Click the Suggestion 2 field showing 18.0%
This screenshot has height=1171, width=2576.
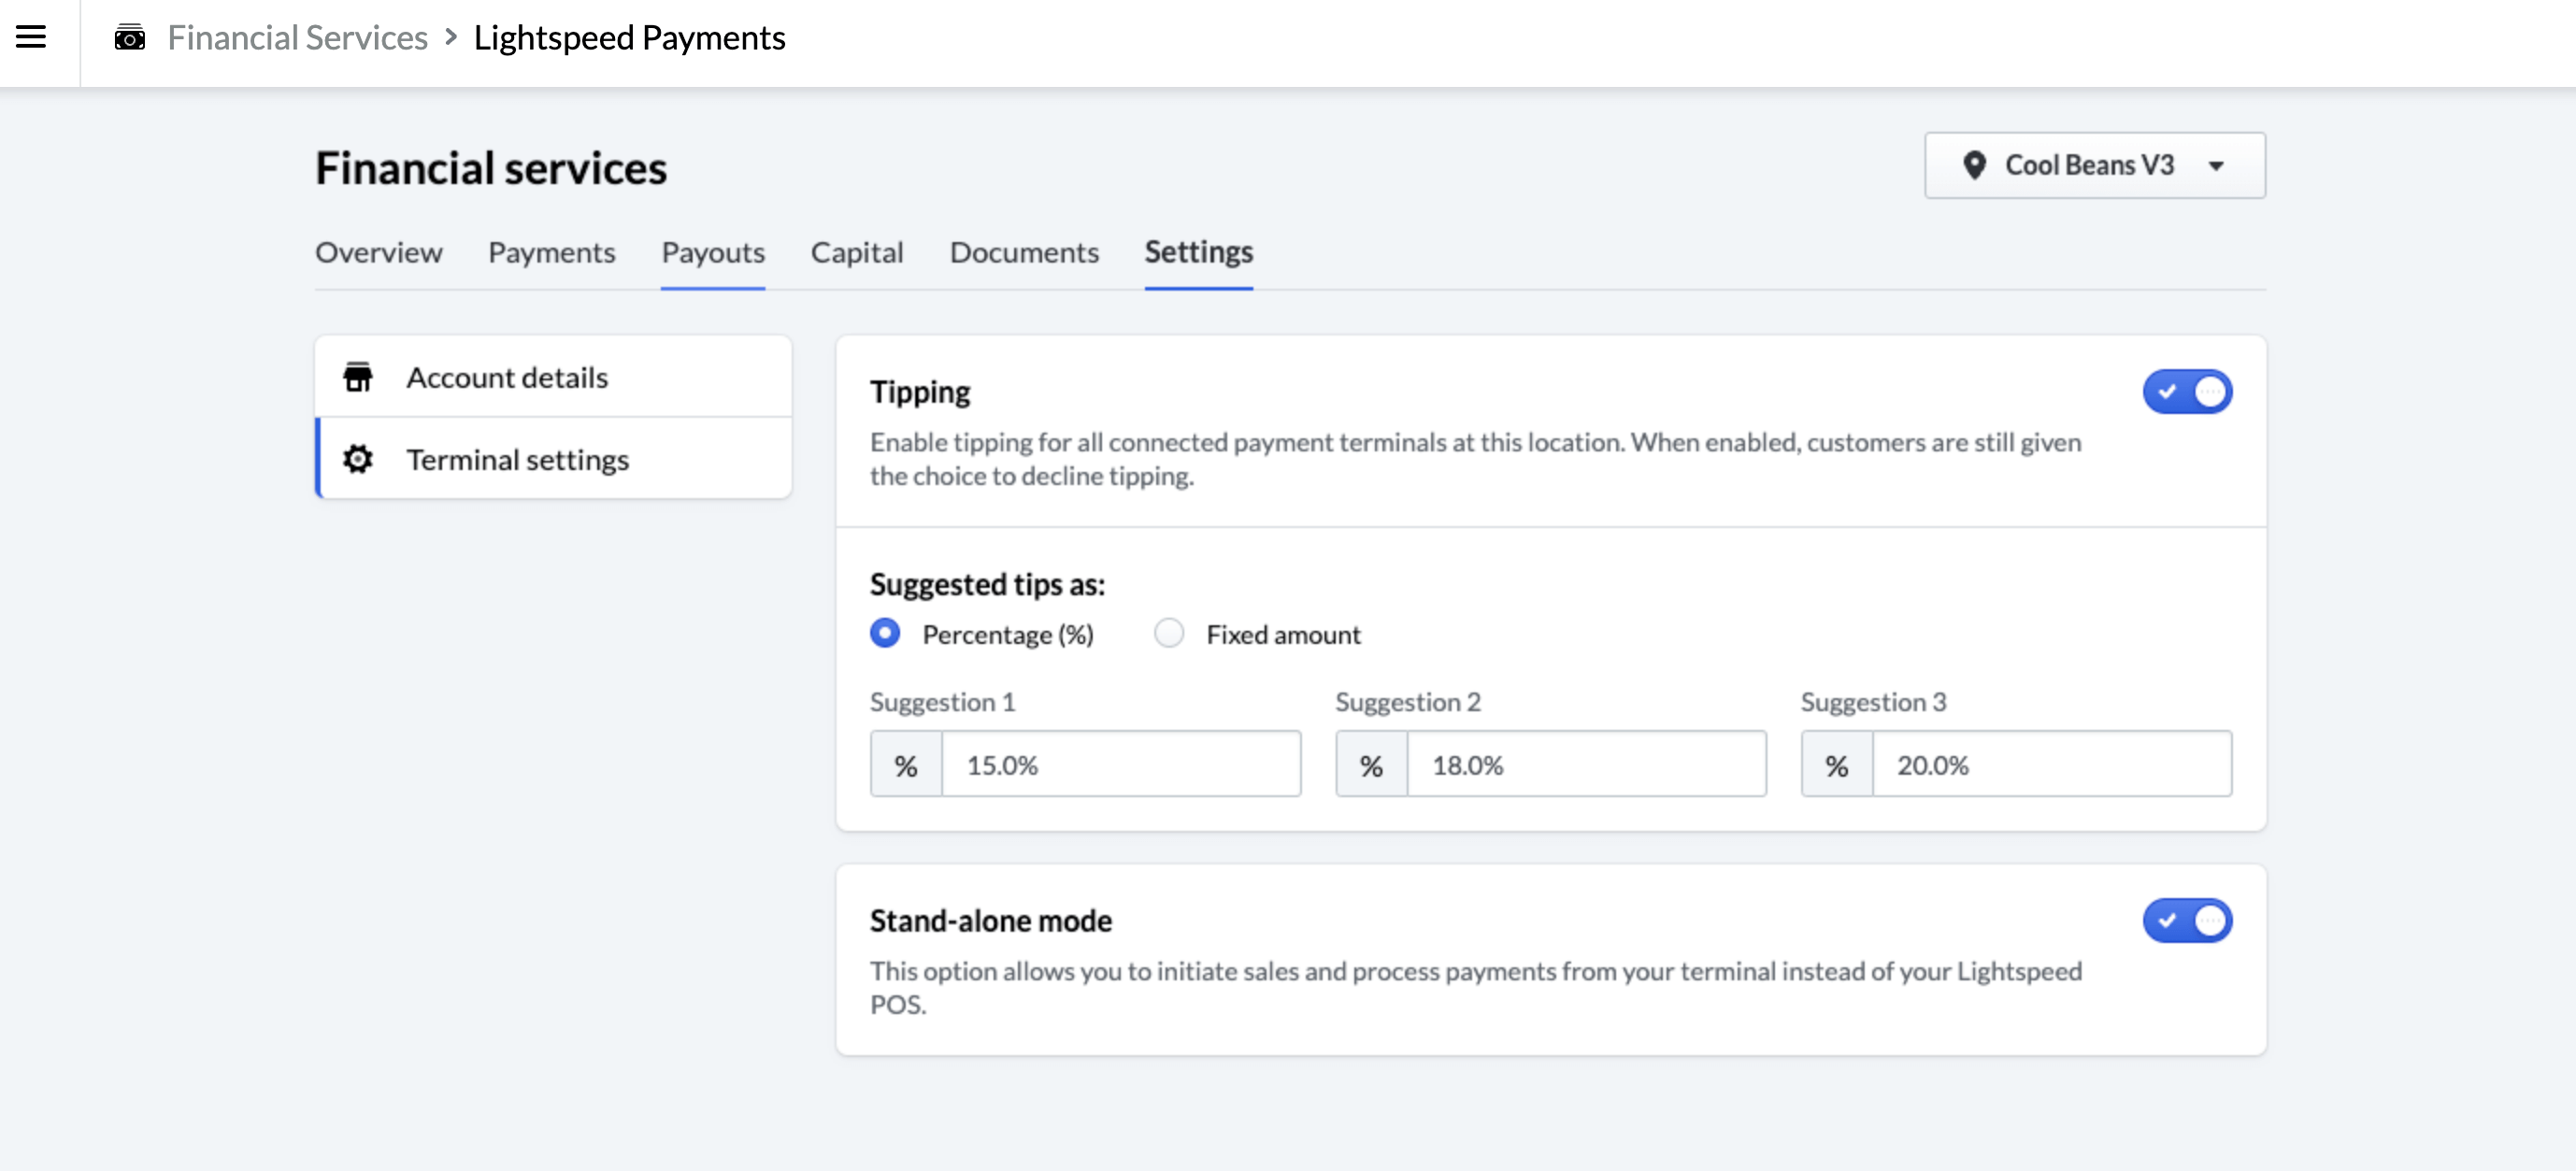click(x=1585, y=764)
